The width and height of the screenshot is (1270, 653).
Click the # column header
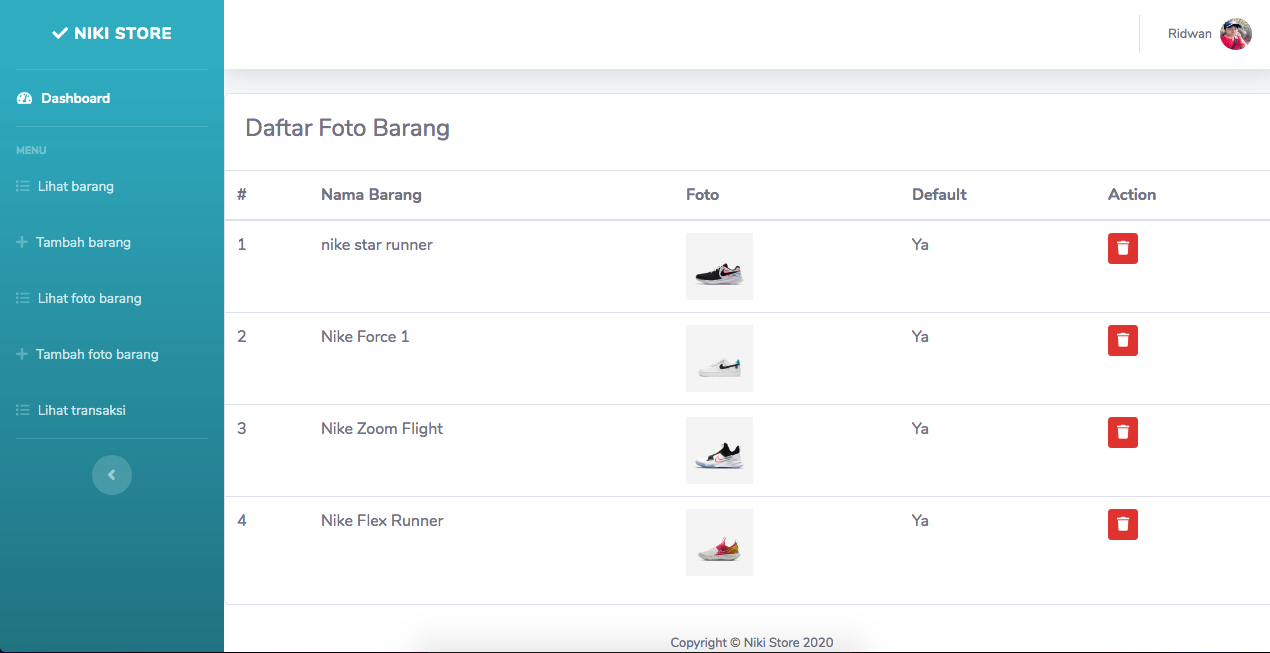[242, 194]
